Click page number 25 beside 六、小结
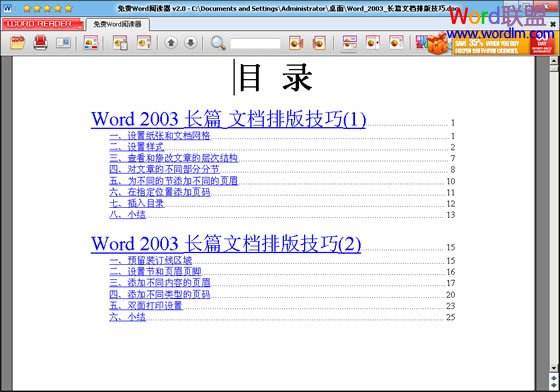560x392 pixels. [451, 317]
